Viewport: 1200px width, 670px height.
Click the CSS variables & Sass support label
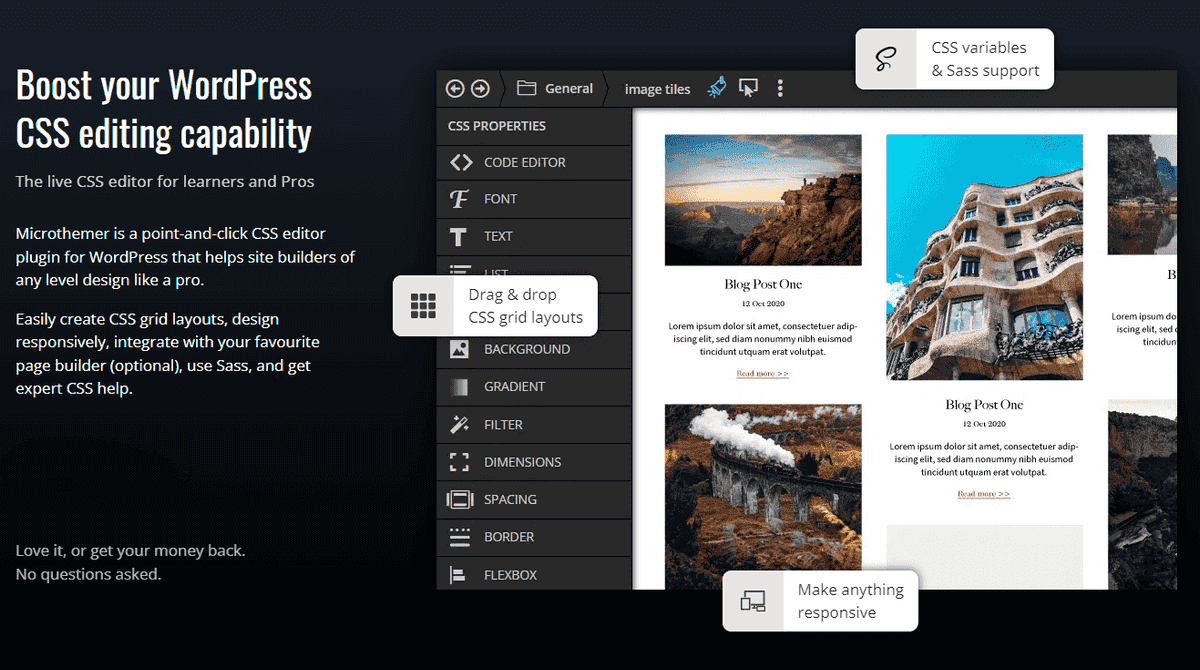point(986,59)
